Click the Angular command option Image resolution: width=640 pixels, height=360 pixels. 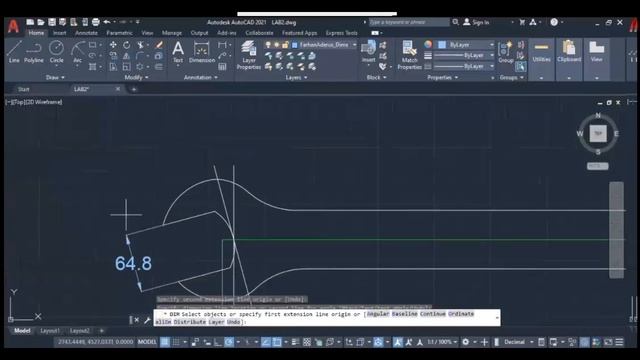[378, 314]
